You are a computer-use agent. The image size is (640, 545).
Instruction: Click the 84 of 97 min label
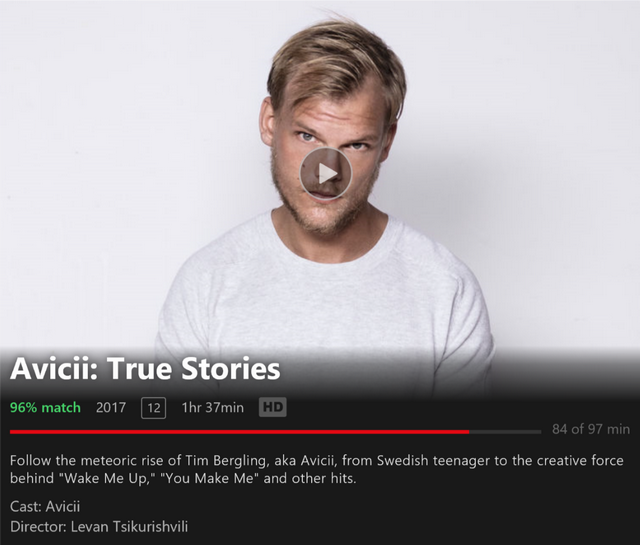[x=591, y=429]
